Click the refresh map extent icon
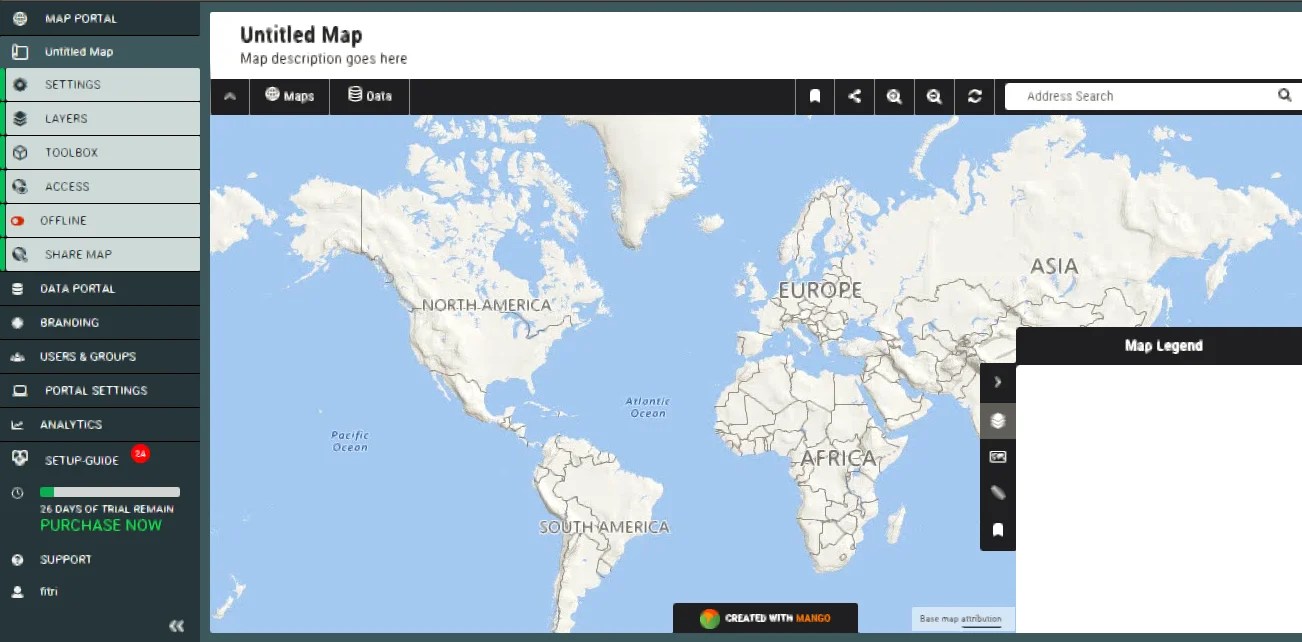Screen dimensions: 1302x642 (x=974, y=96)
